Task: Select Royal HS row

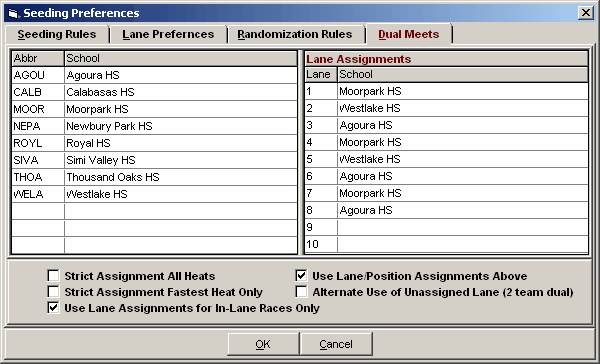Action: [x=181, y=143]
